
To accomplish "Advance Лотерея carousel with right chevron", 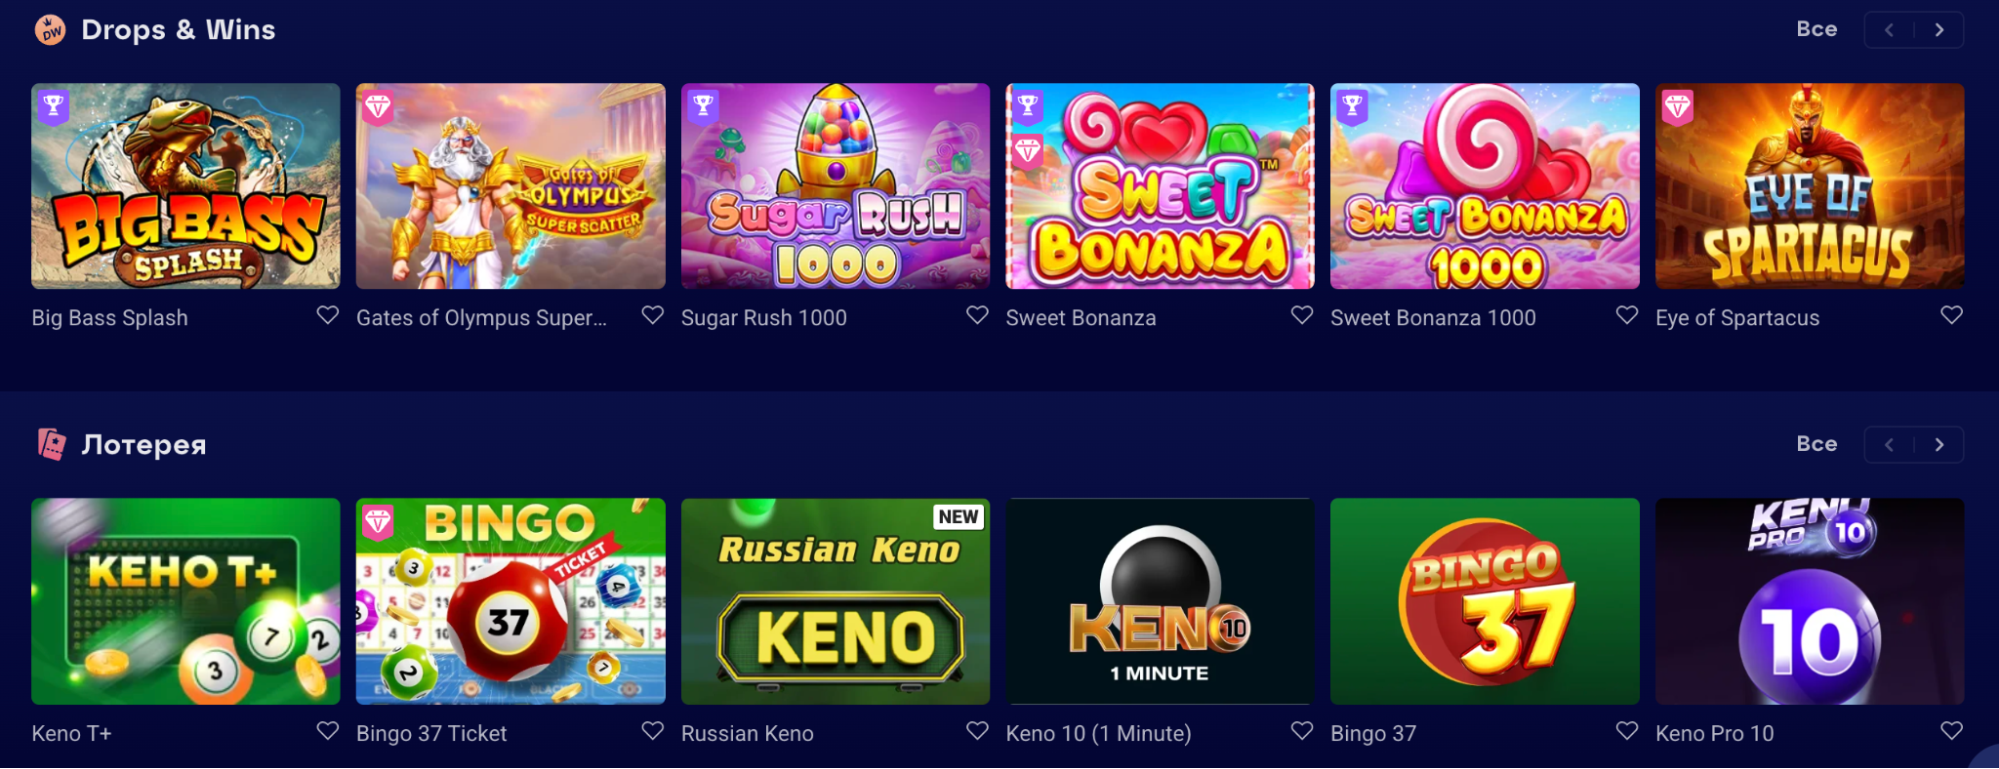I will pyautogui.click(x=1939, y=445).
